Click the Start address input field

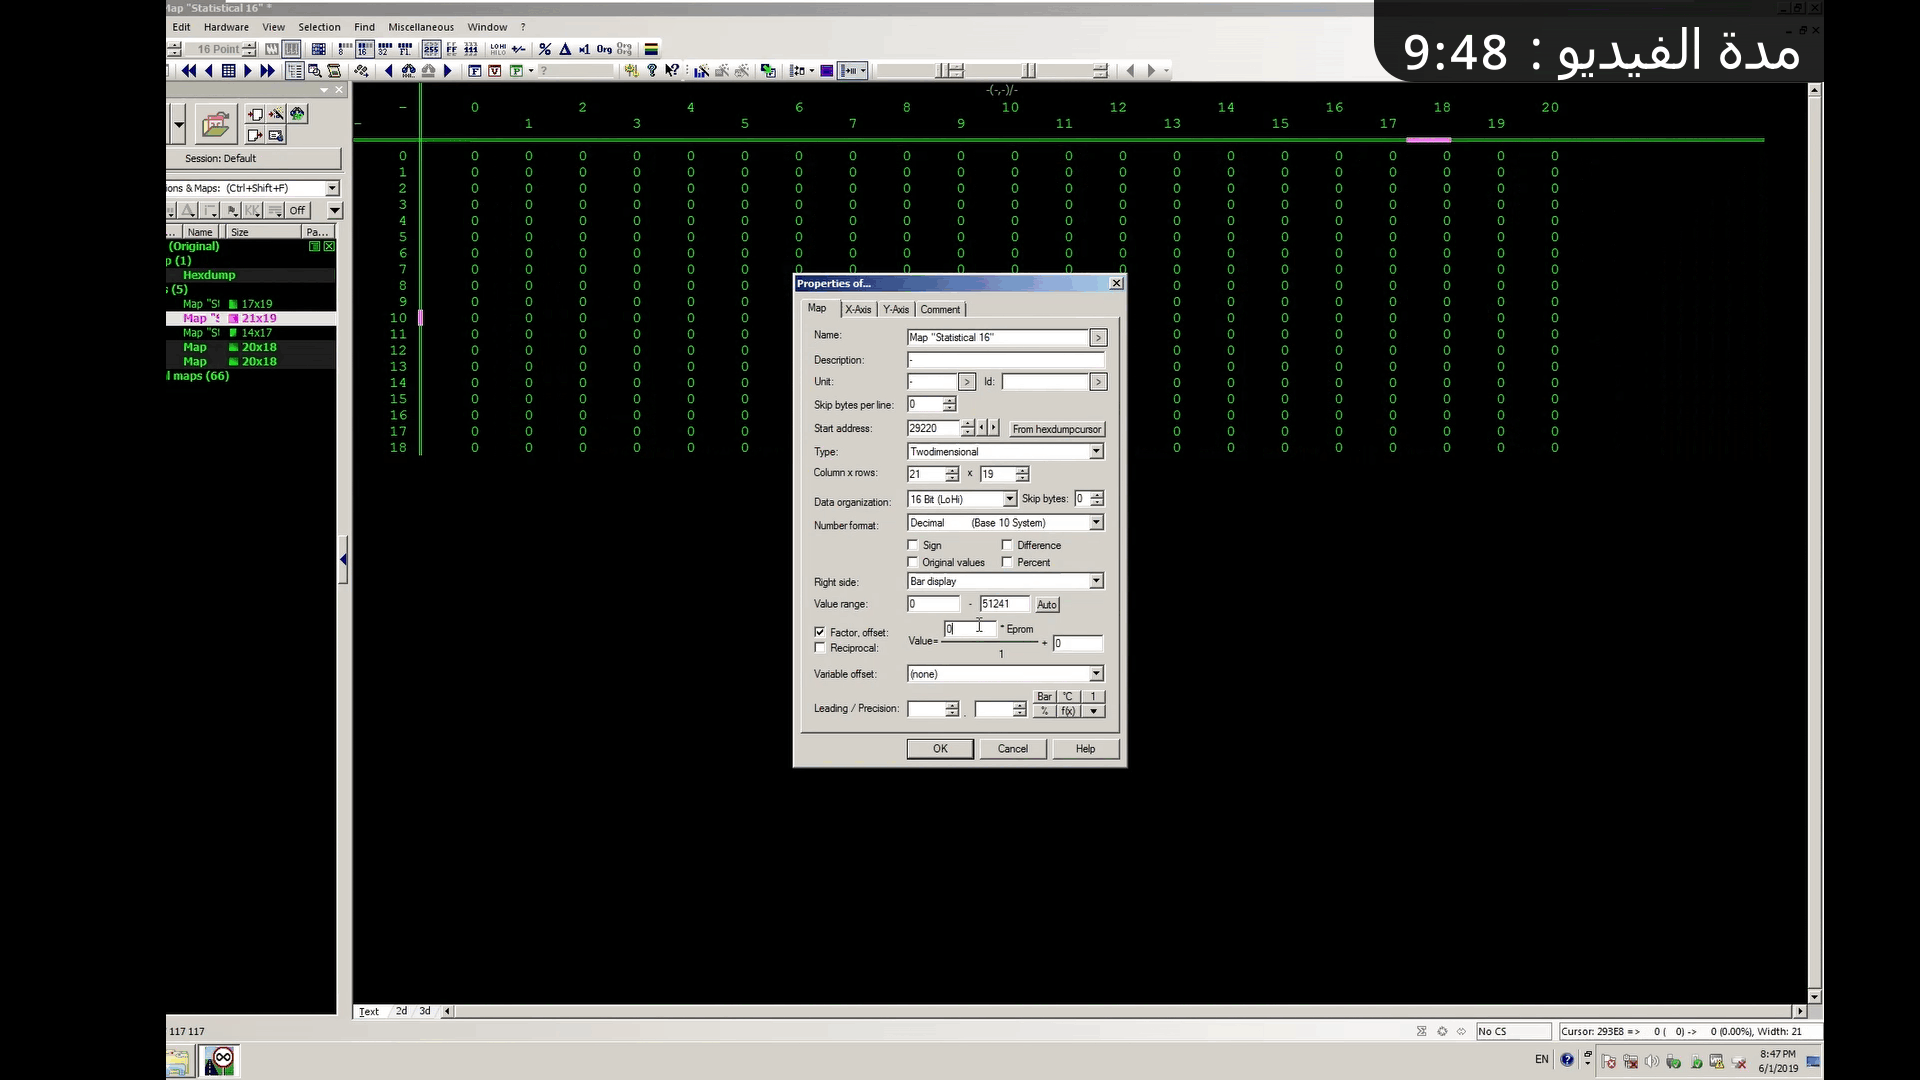coord(932,428)
